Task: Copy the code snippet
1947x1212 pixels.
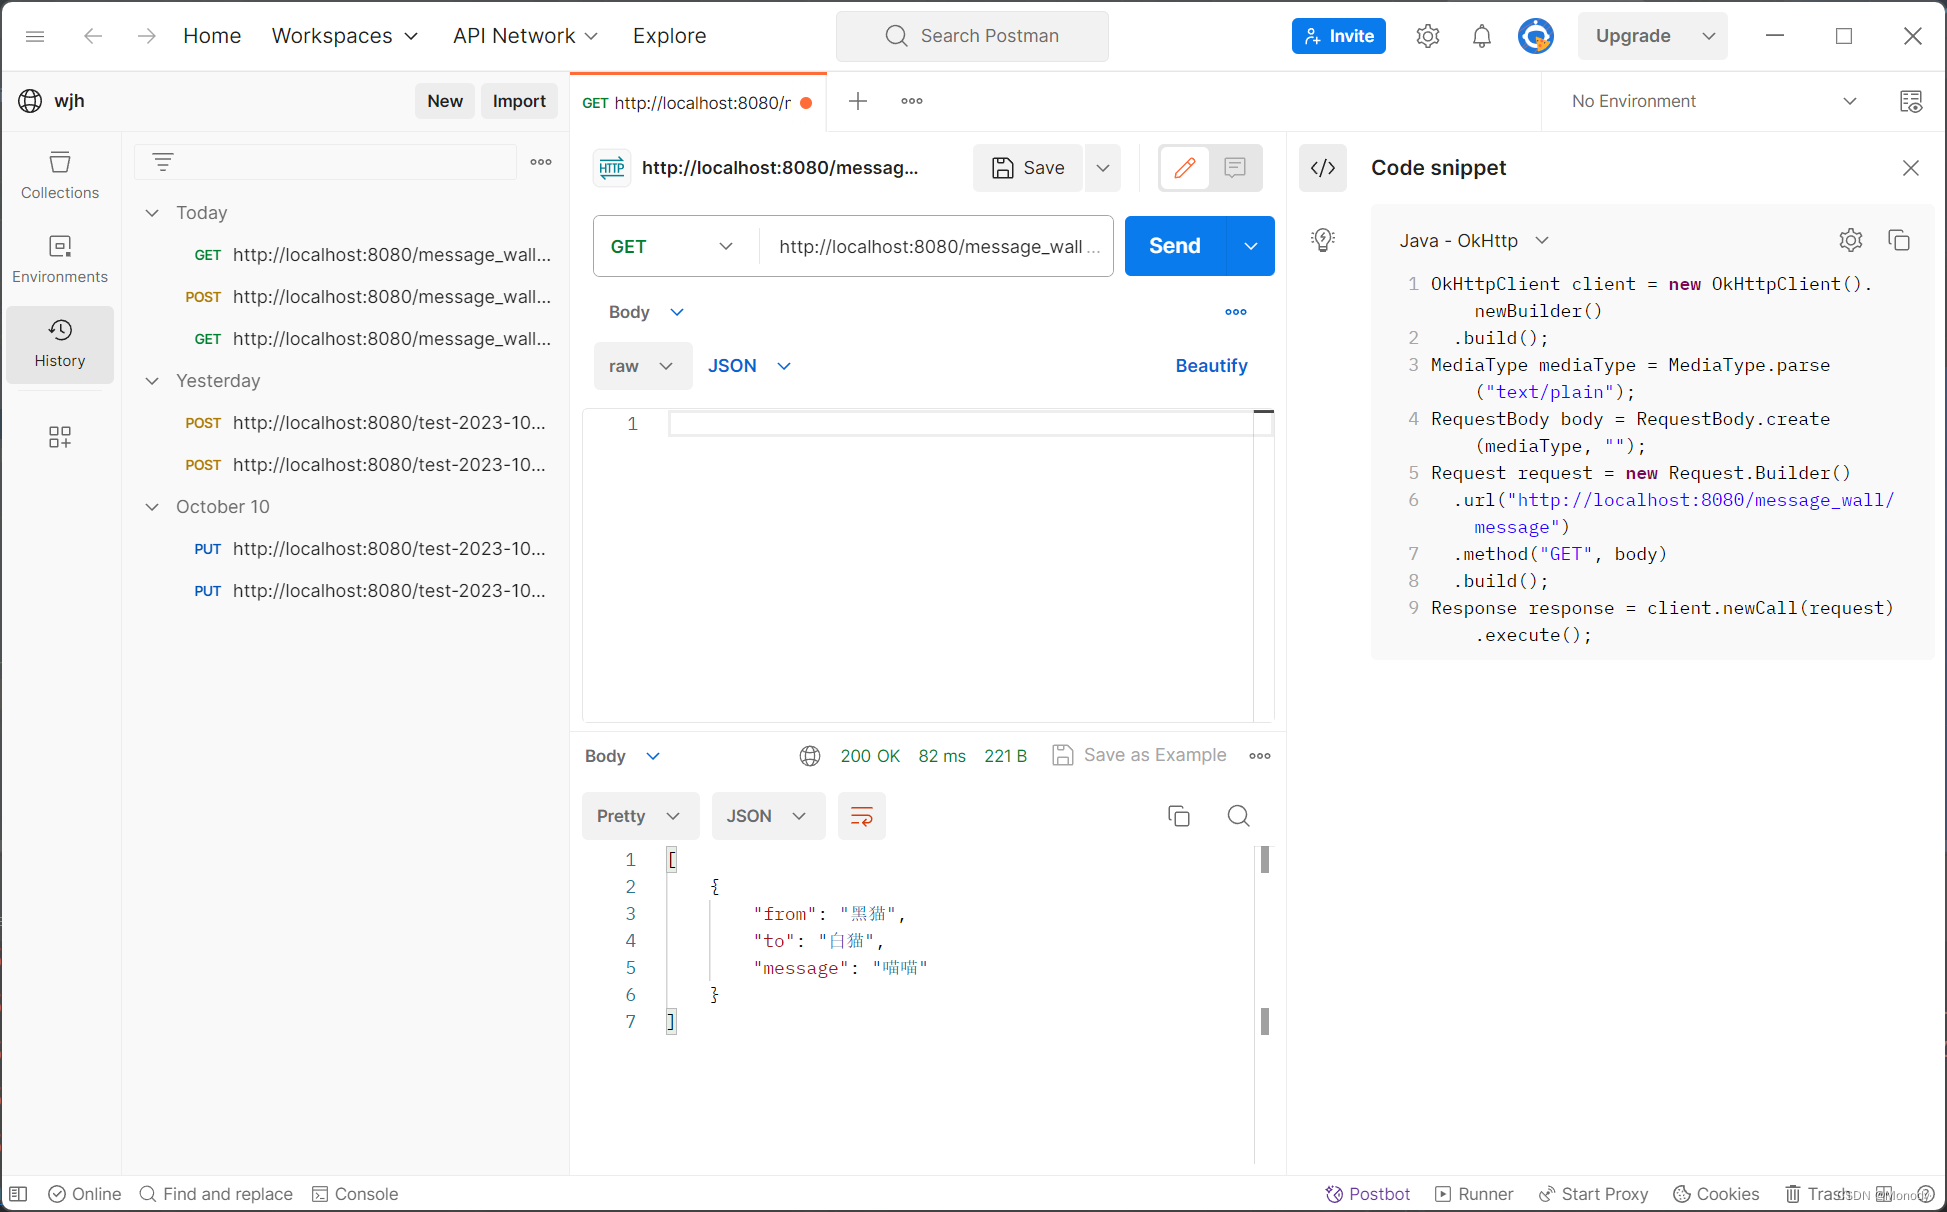Action: tap(1899, 240)
